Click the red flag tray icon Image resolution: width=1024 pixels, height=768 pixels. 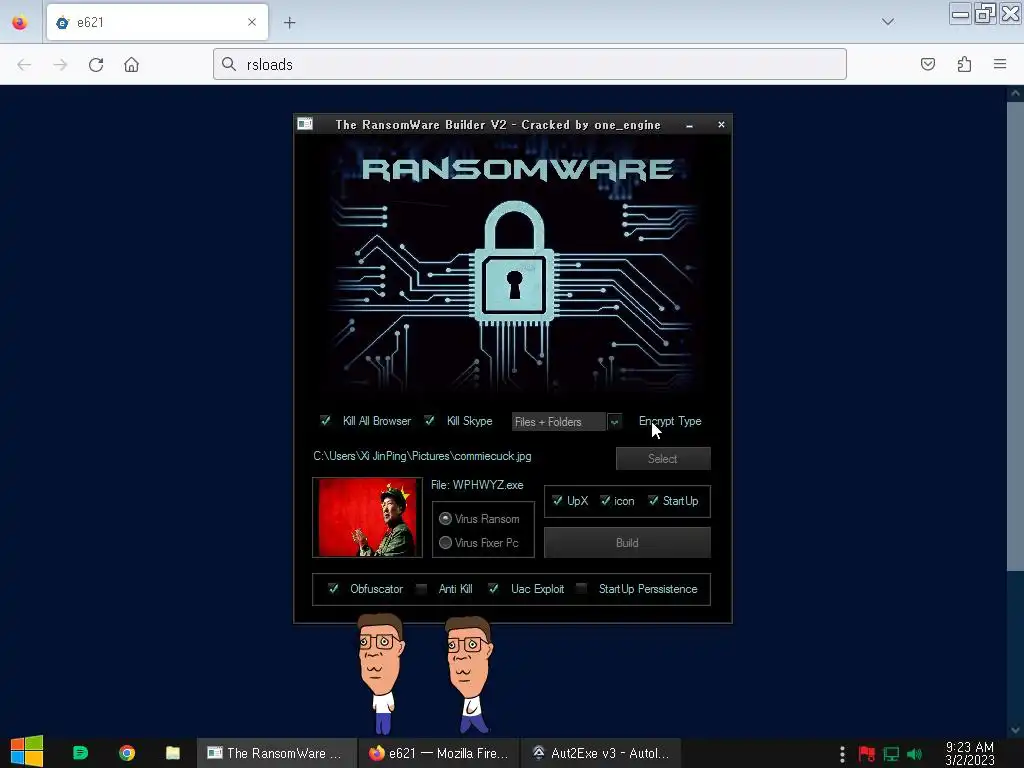[867, 754]
